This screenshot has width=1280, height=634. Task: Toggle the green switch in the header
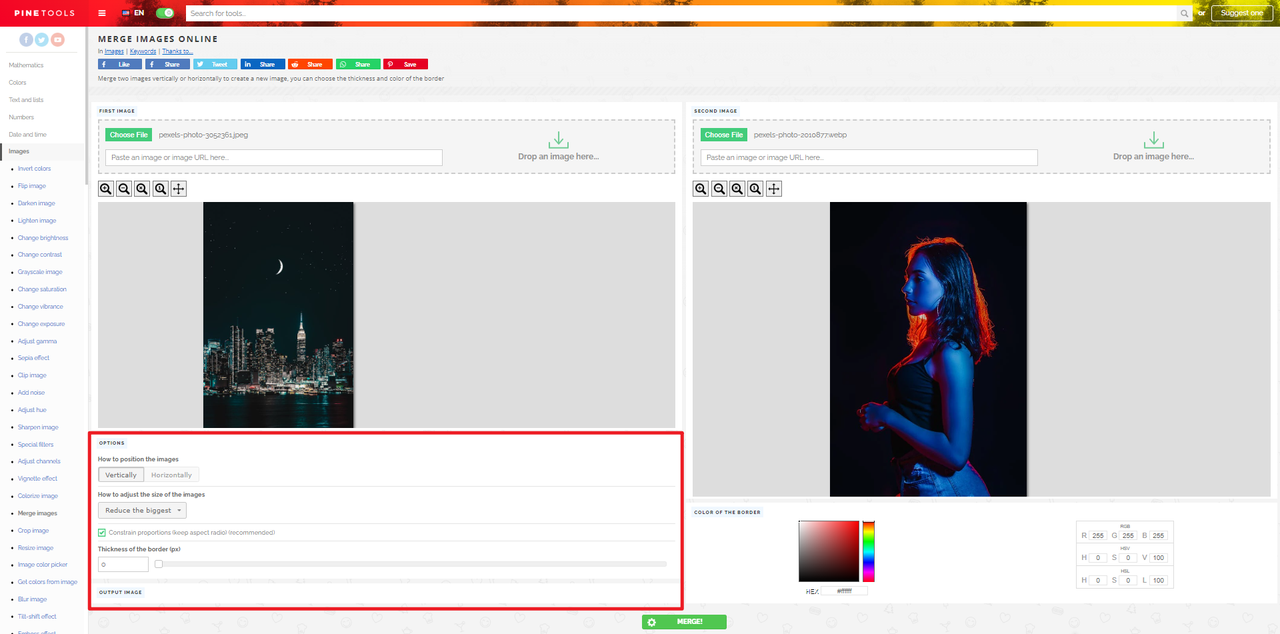pos(166,13)
